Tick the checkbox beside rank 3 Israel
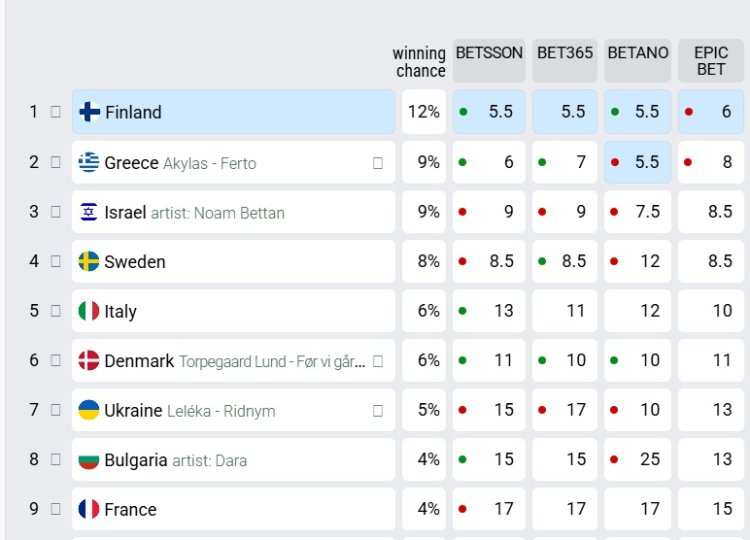Screen dimensions: 750x540 pyautogui.click(x=56, y=212)
